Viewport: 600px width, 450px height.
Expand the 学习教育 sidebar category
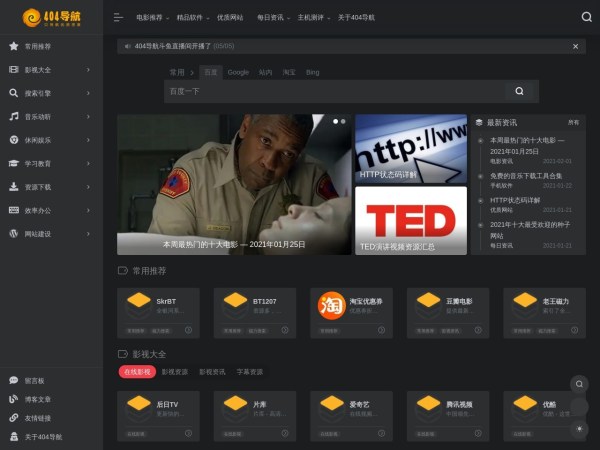click(x=50, y=163)
